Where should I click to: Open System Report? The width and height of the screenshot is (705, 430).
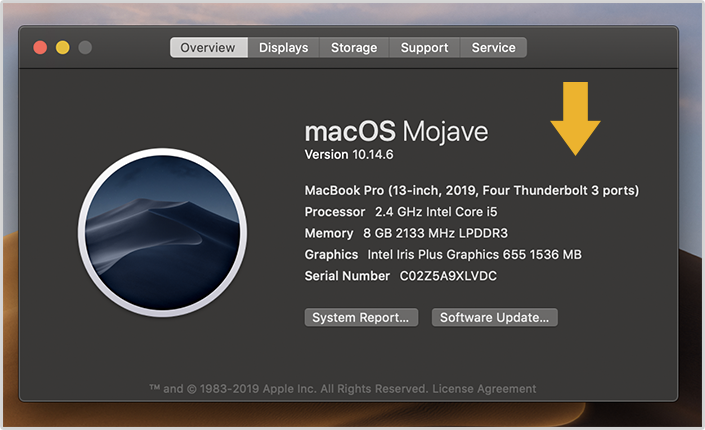click(x=361, y=317)
